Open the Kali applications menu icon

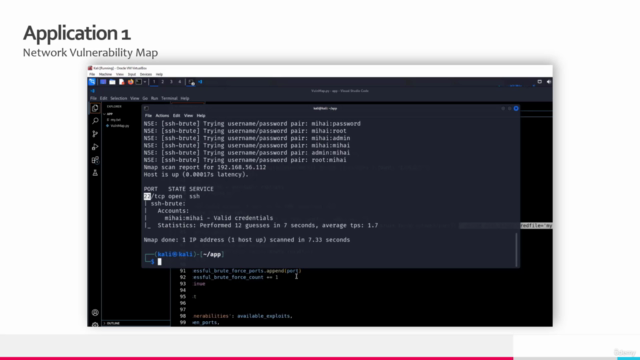pos(92,82)
